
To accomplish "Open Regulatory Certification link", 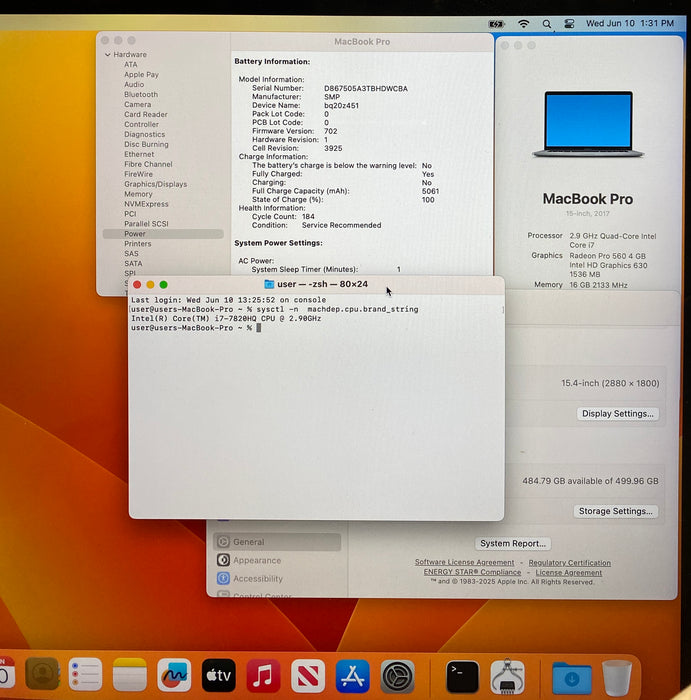I will click(570, 562).
